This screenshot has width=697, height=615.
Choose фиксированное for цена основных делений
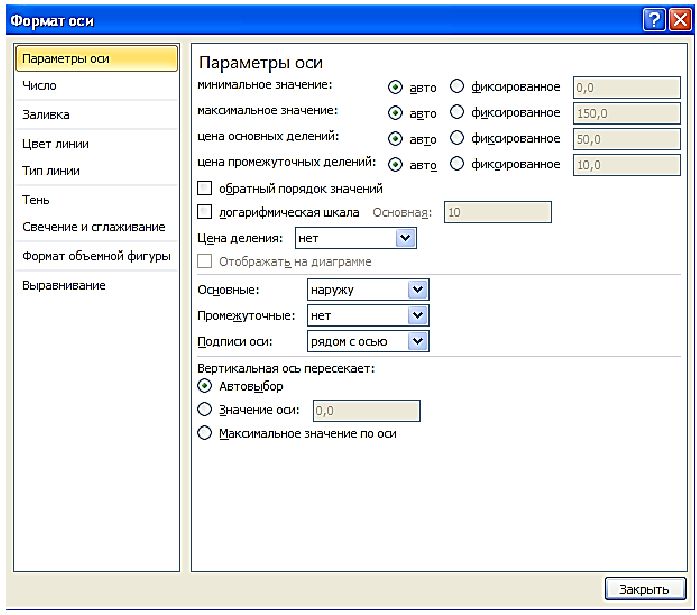[457, 138]
